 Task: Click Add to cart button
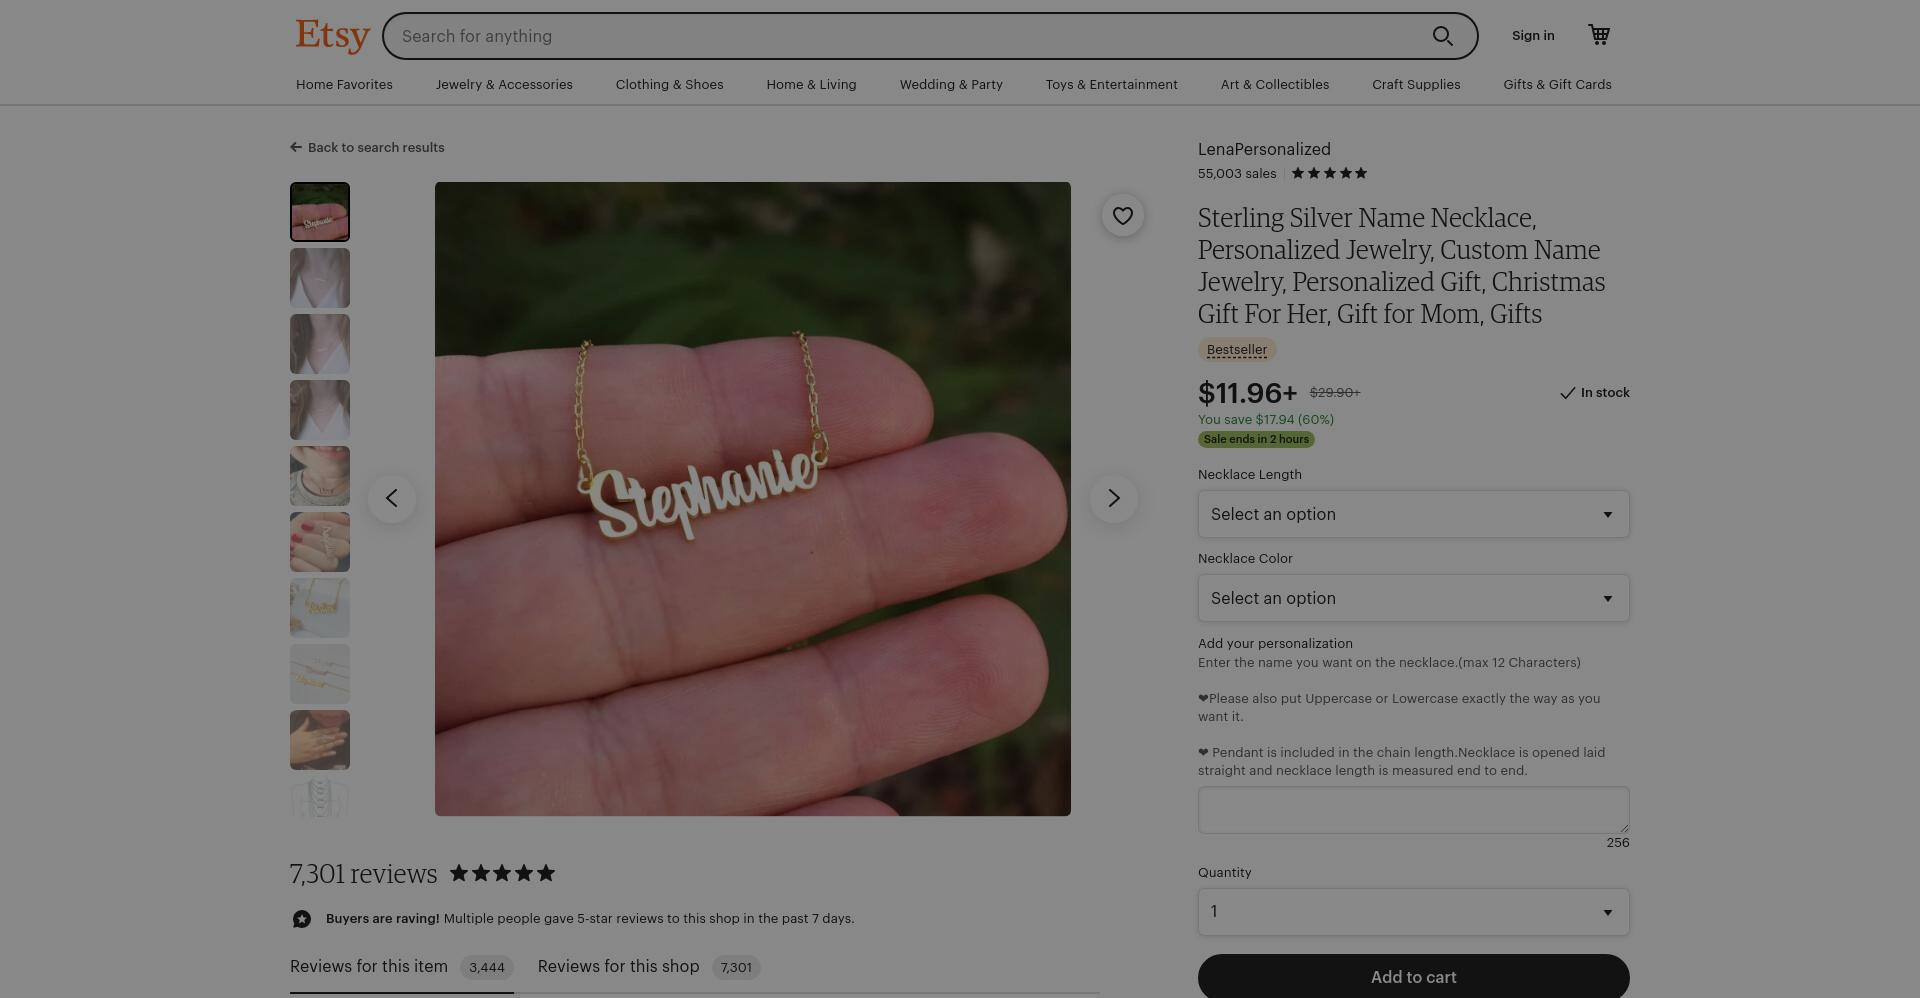1413,977
